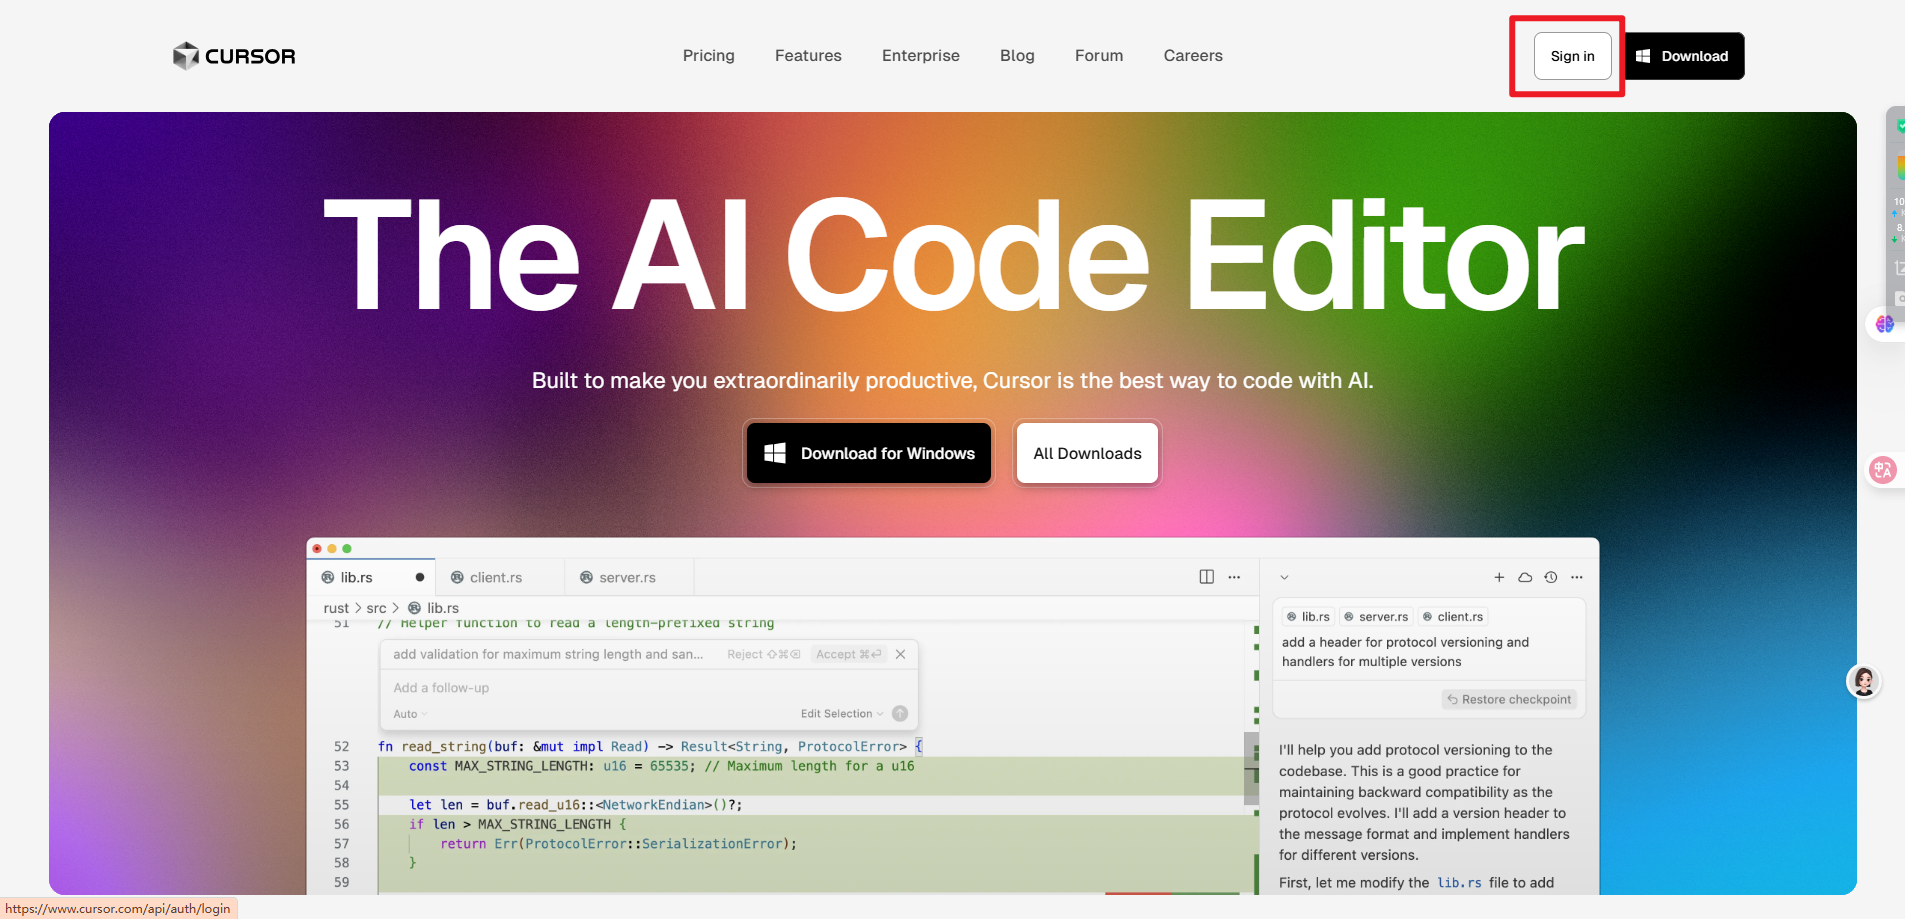Click the MAX_STRING_LENGTH constant on line 53

tap(520, 766)
